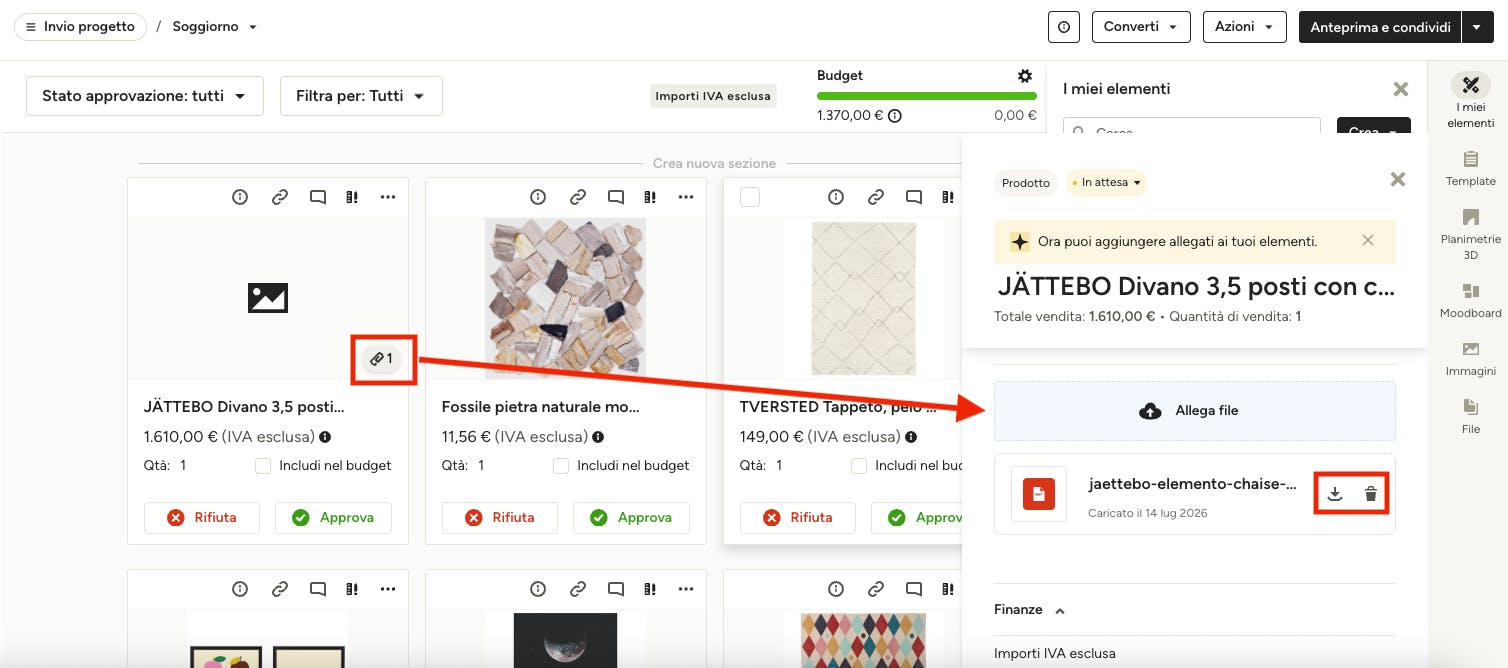Click Fossile pietra naturale card title
The width and height of the screenshot is (1508, 668).
[540, 407]
